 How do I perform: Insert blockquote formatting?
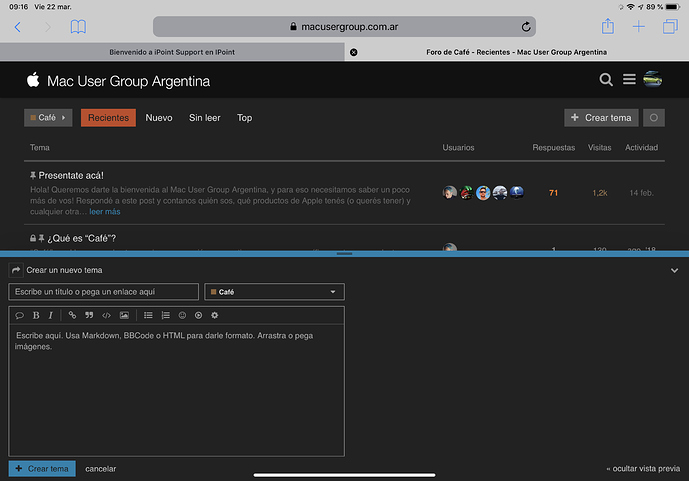(x=89, y=315)
